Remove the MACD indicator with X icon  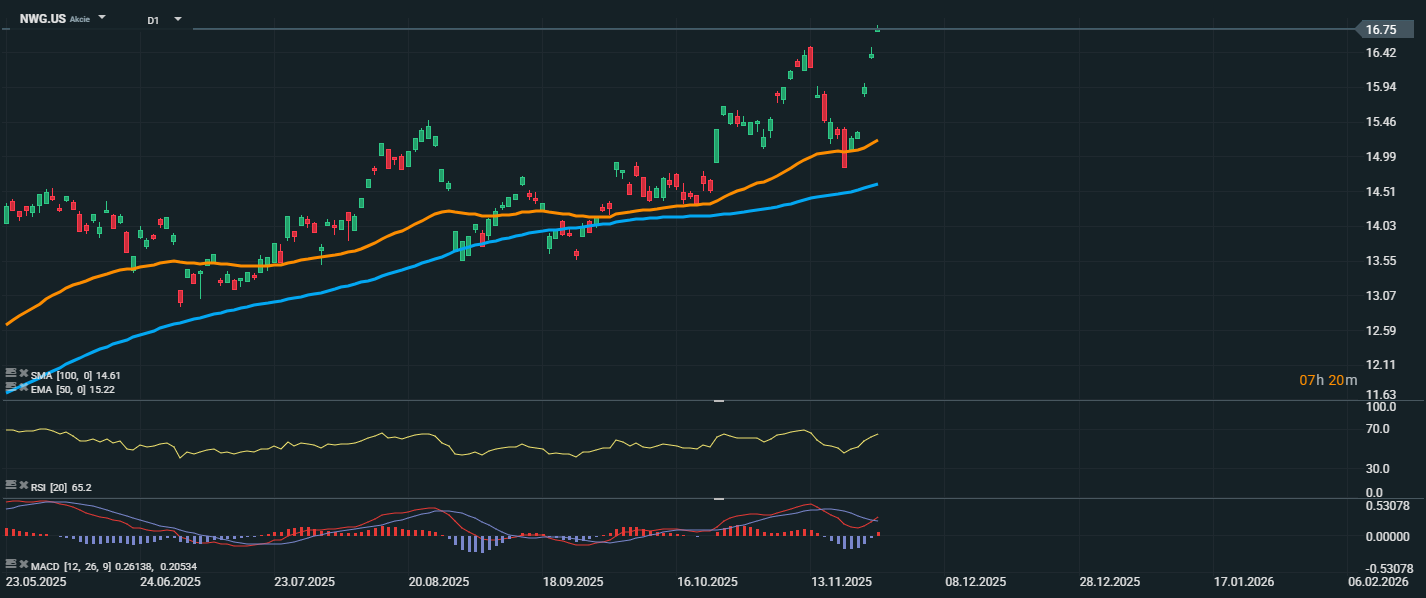(x=23, y=564)
